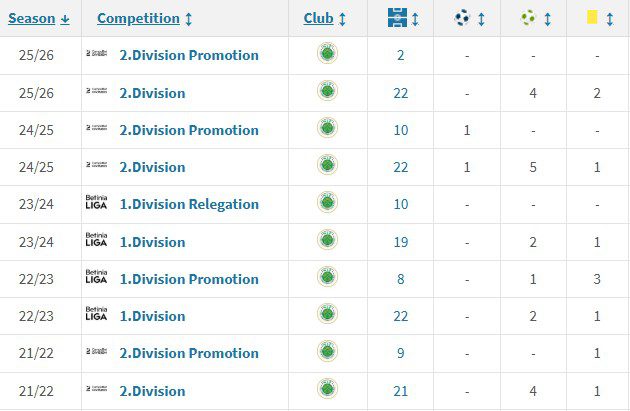The width and height of the screenshot is (630, 411).
Task: Sort table by Season column
Action: (39, 19)
